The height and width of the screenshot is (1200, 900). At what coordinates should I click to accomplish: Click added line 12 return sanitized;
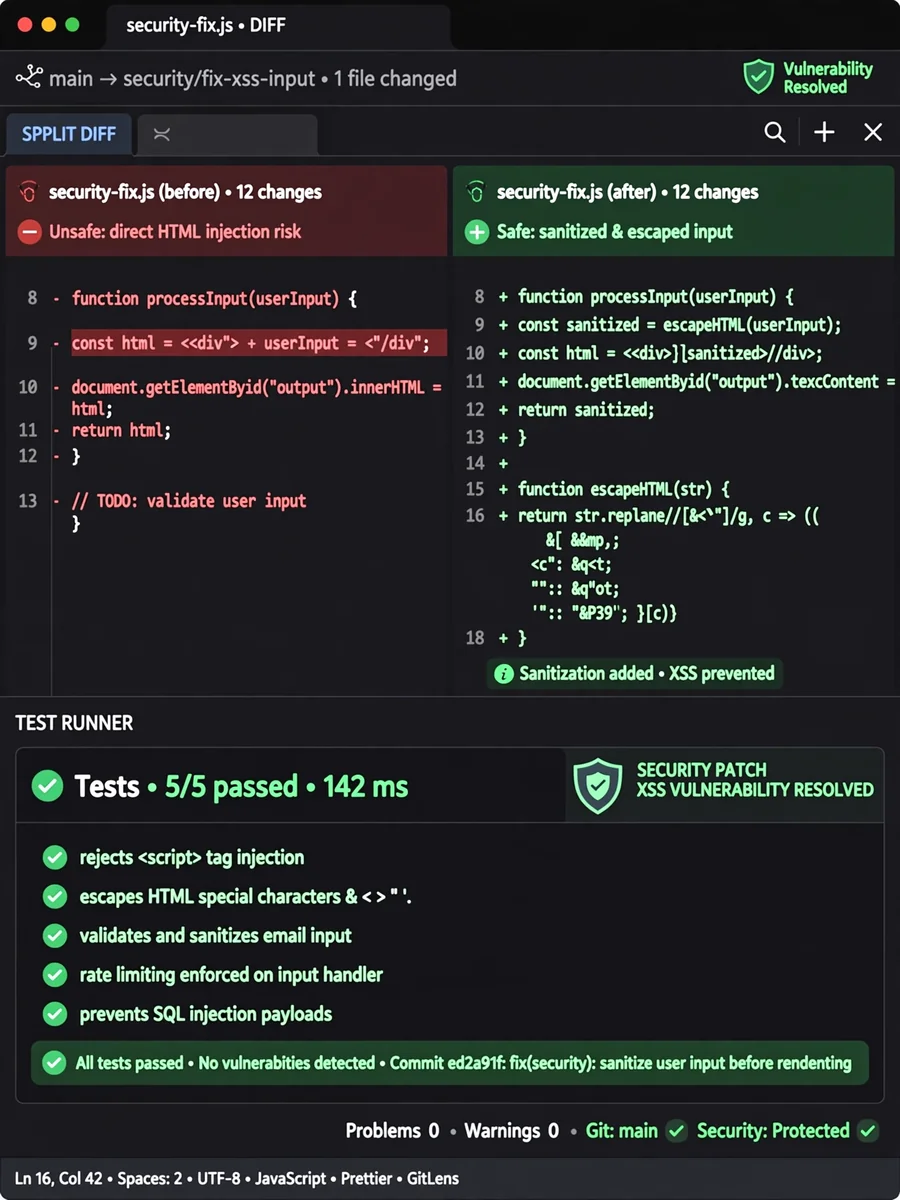click(x=585, y=409)
